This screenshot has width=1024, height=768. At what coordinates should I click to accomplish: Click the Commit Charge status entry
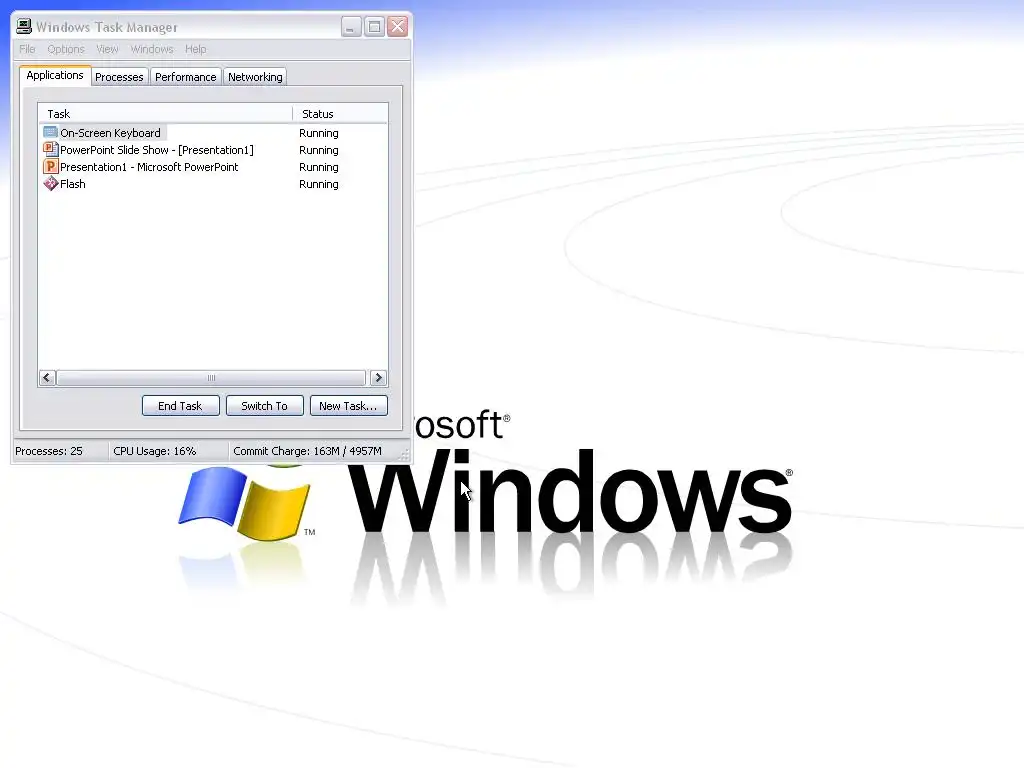tap(307, 451)
